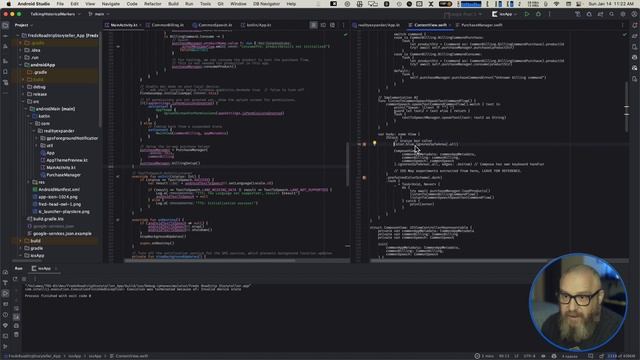Image resolution: width=640 pixels, height=360 pixels.
Task: Open the Run tool window icon on left strip
Action: click(5, 293)
